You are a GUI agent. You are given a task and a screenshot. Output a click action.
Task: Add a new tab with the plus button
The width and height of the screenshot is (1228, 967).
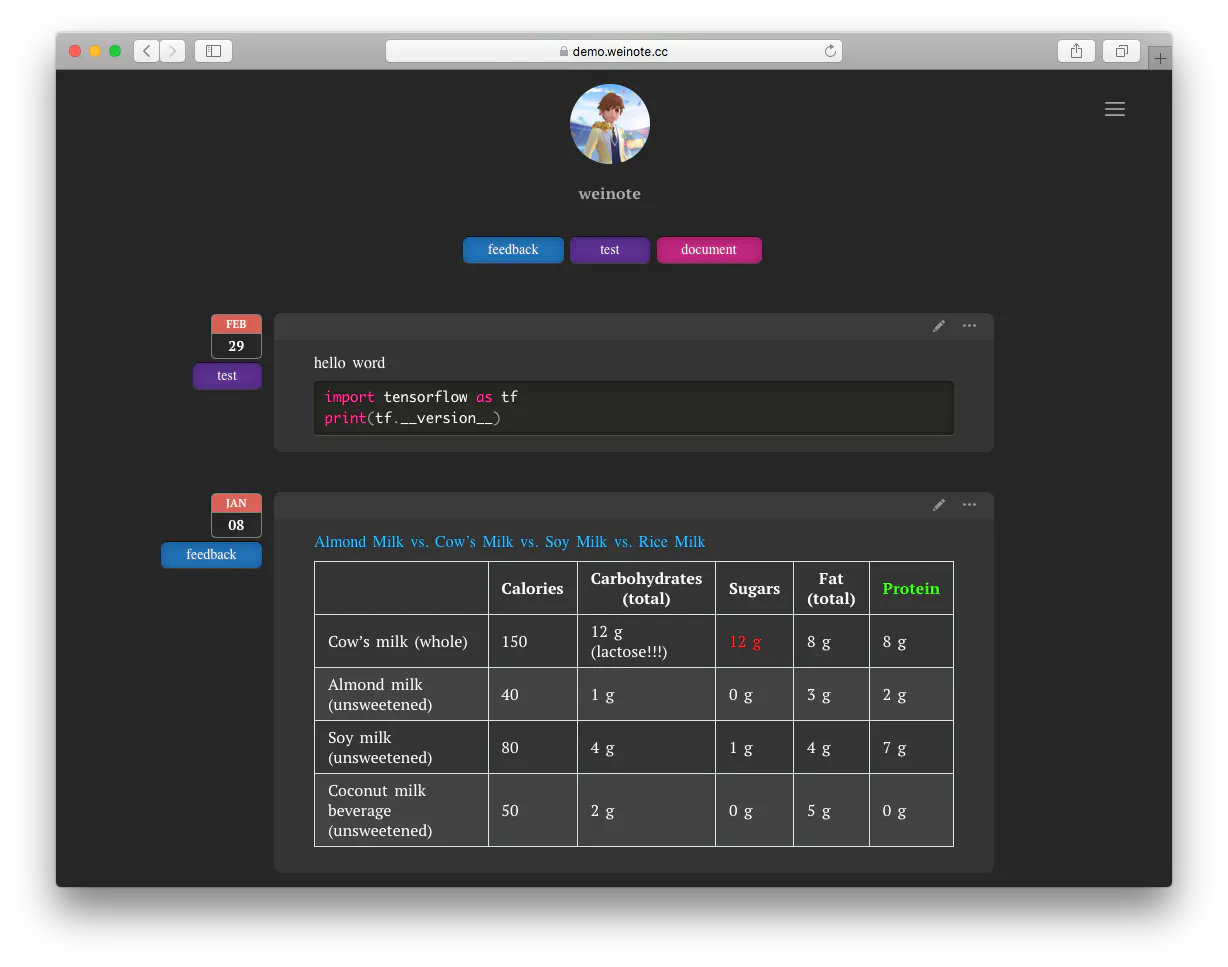(x=1160, y=58)
